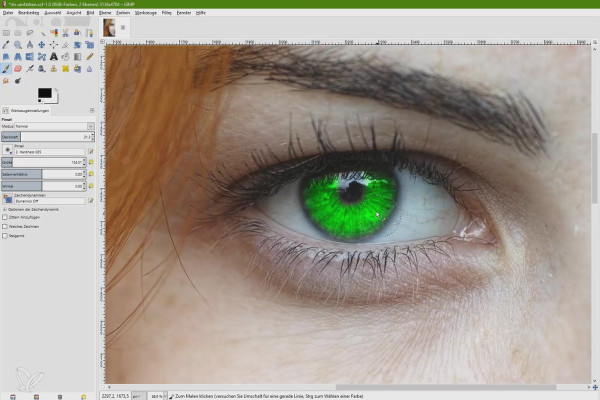Screen dimensions: 600x400
Task: Expand Optionen der Zeichendynamik
Action: pos(5,210)
